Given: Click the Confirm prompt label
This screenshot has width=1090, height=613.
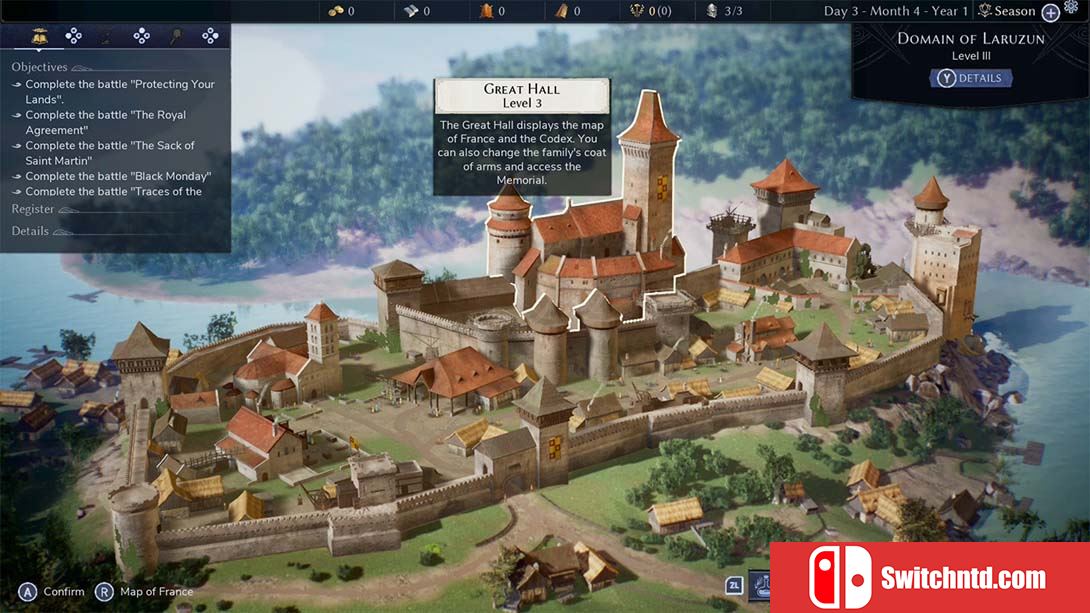Looking at the screenshot, I should [64, 592].
